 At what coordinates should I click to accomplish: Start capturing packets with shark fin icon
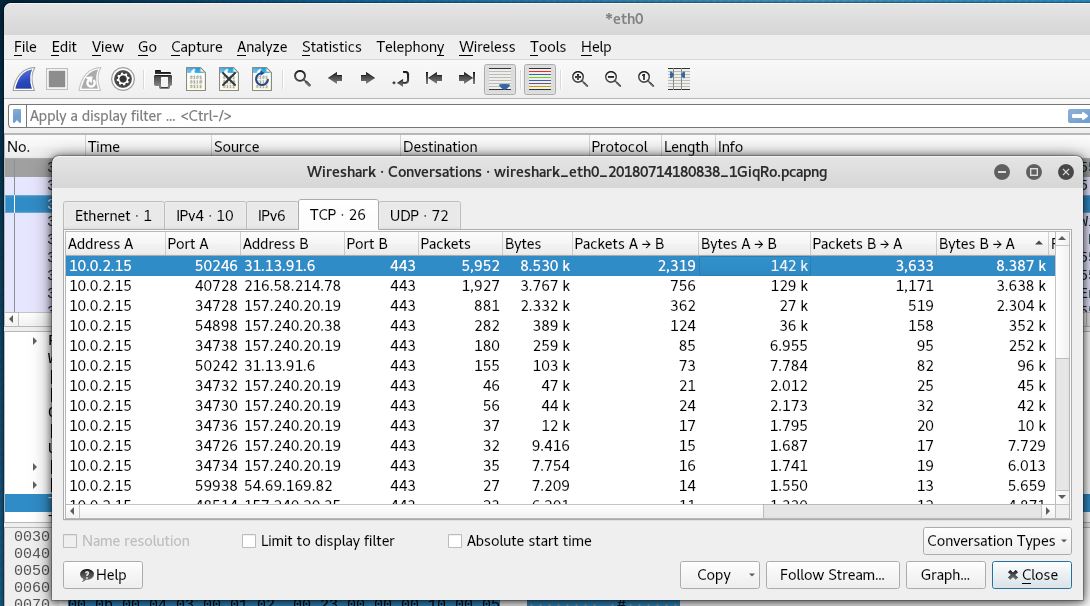[x=26, y=79]
